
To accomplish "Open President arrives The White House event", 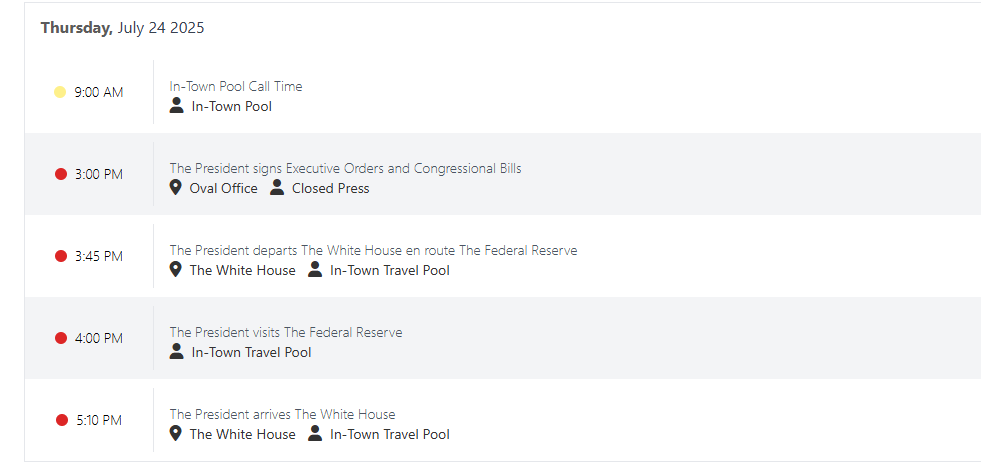I will pyautogui.click(x=282, y=414).
